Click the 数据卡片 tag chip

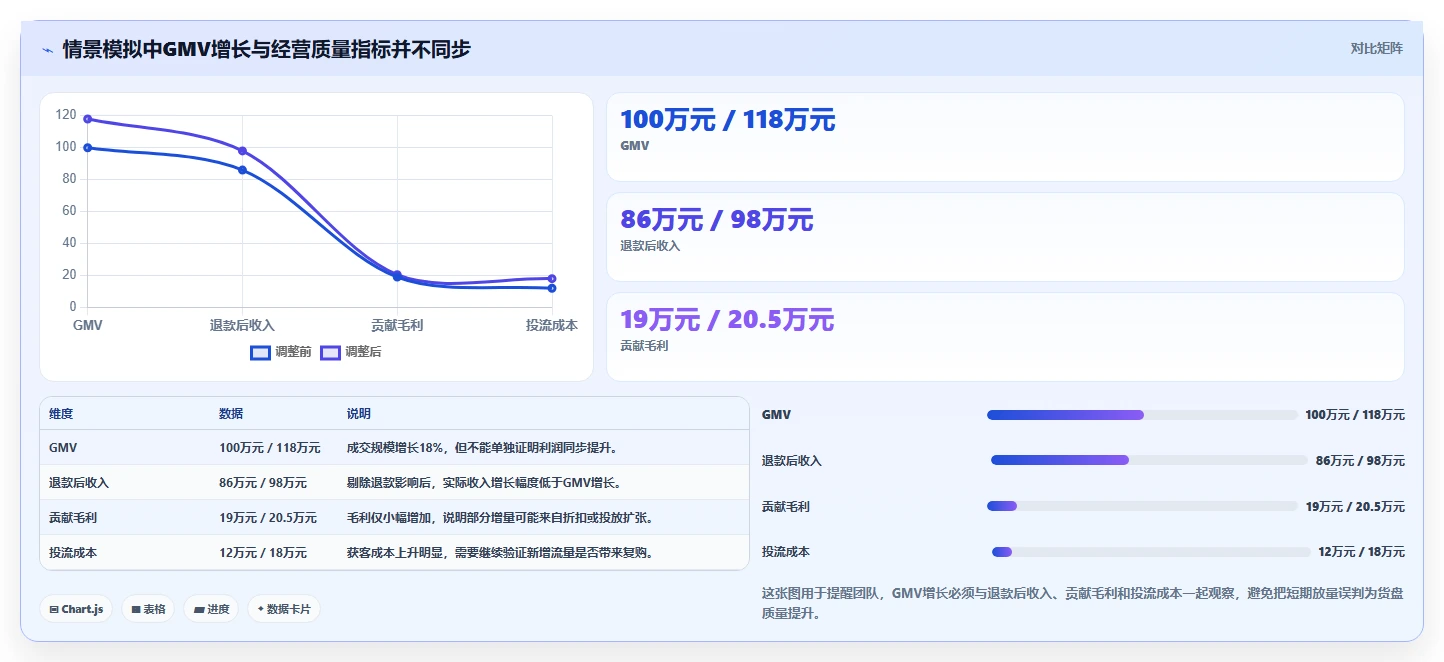click(284, 609)
